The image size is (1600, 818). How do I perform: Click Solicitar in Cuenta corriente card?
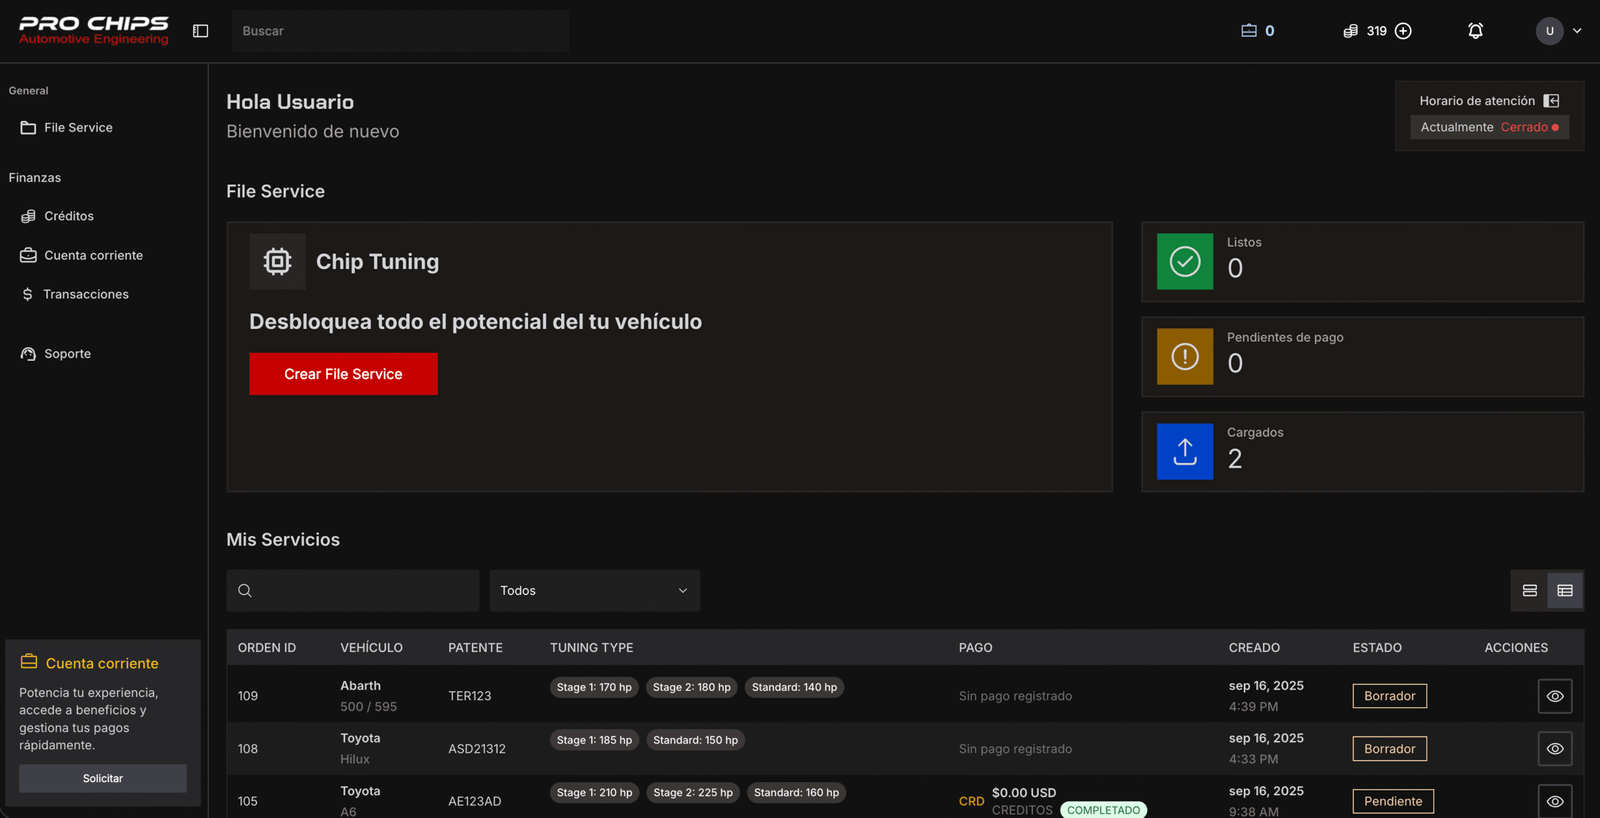[103, 778]
